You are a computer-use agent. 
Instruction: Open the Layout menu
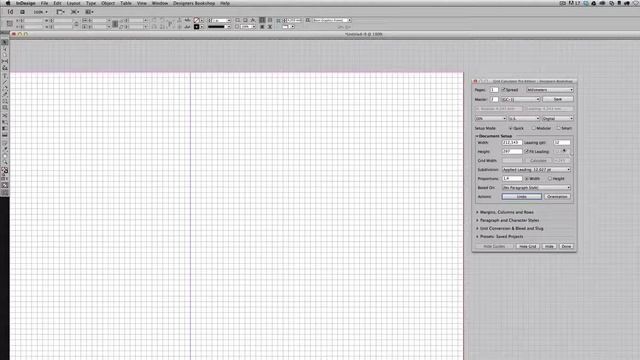[73, 3]
